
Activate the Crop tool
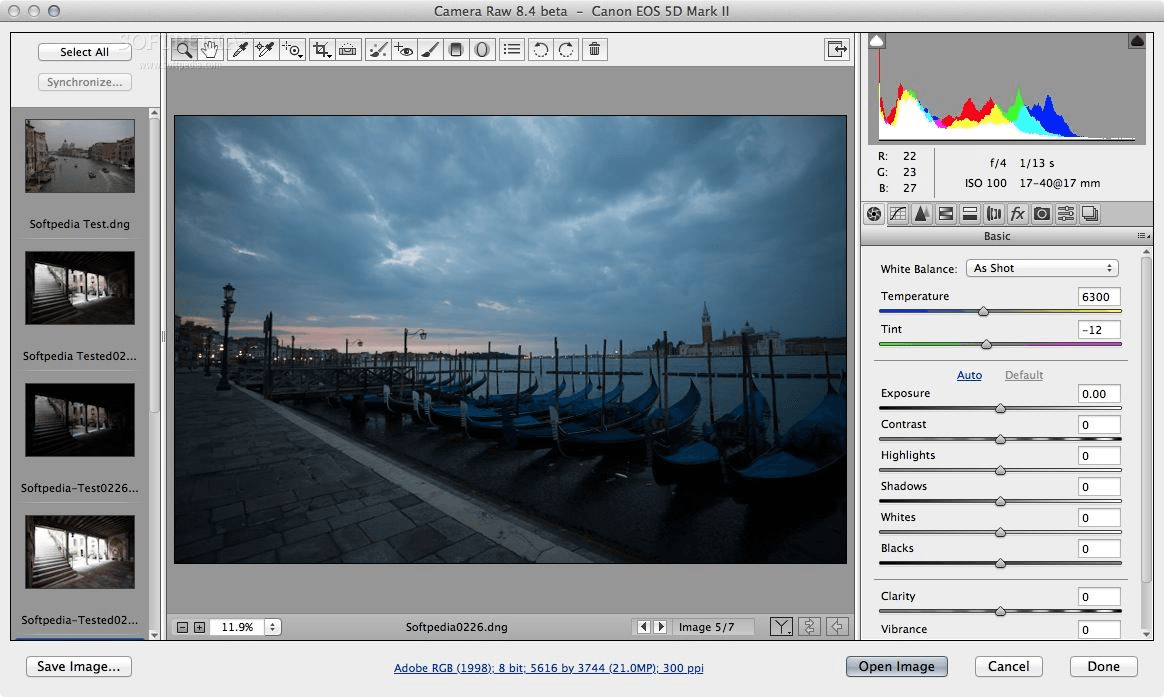(321, 49)
